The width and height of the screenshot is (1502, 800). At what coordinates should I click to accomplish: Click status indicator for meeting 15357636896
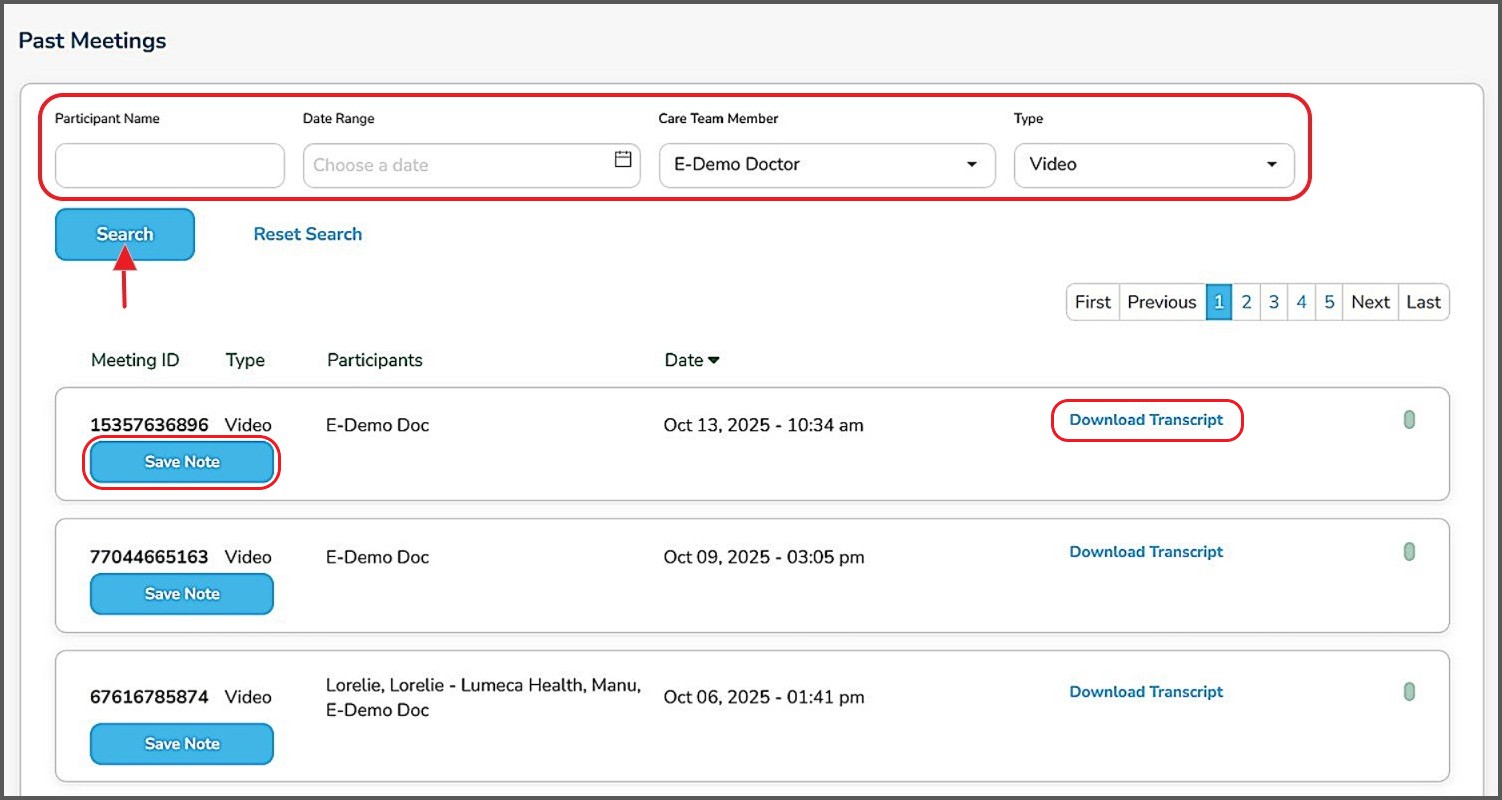[x=1409, y=420]
